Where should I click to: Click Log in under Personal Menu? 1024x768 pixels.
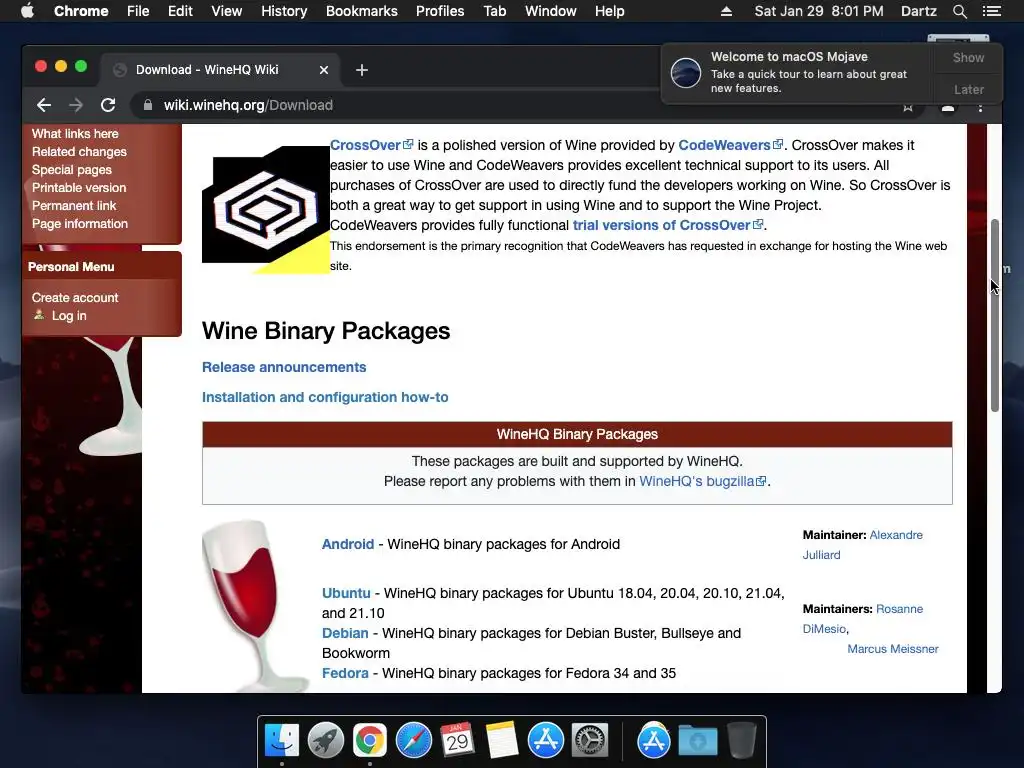point(69,316)
